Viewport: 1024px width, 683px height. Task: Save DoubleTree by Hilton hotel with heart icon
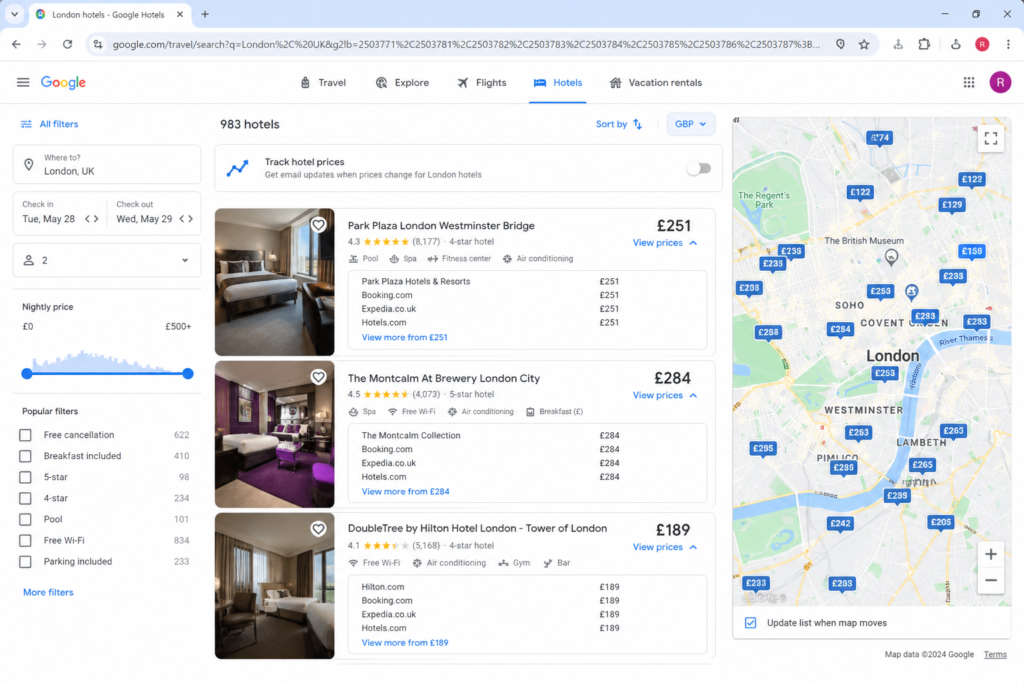(318, 529)
